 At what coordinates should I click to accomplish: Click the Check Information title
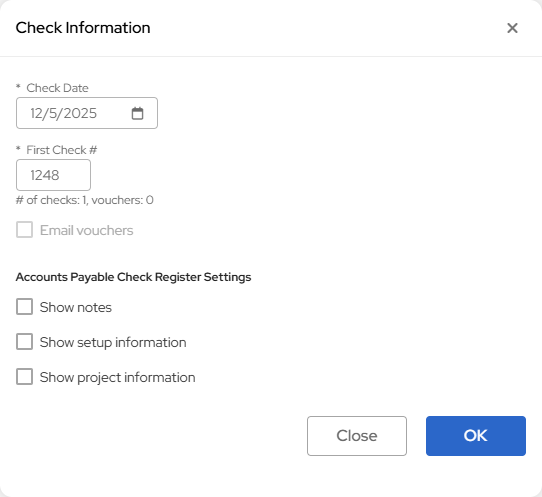click(83, 28)
